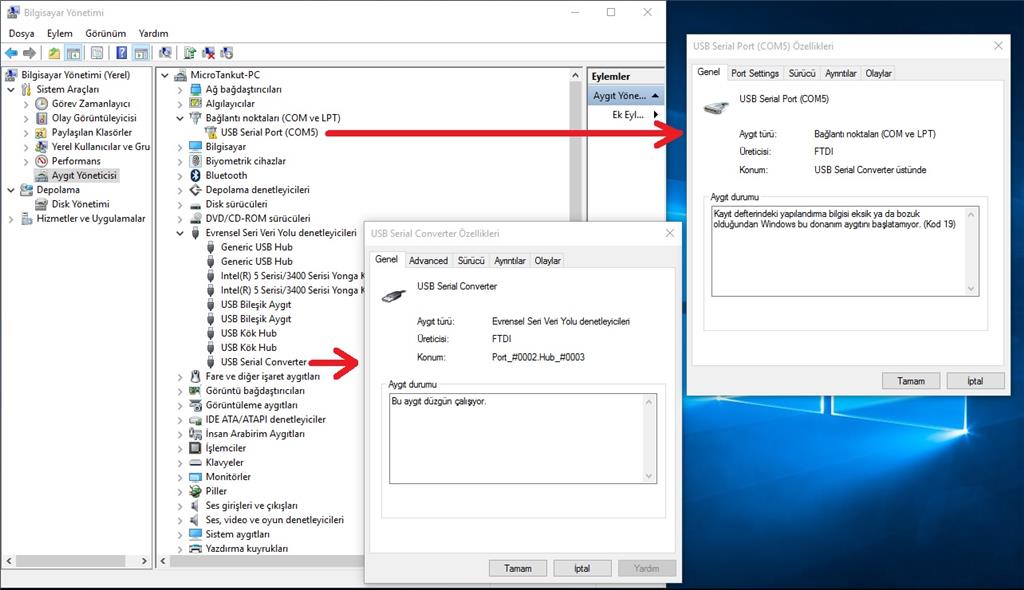Viewport: 1024px width, 590px height.
Task: Toggle the Show/Hide action pane icon
Action: point(141,53)
